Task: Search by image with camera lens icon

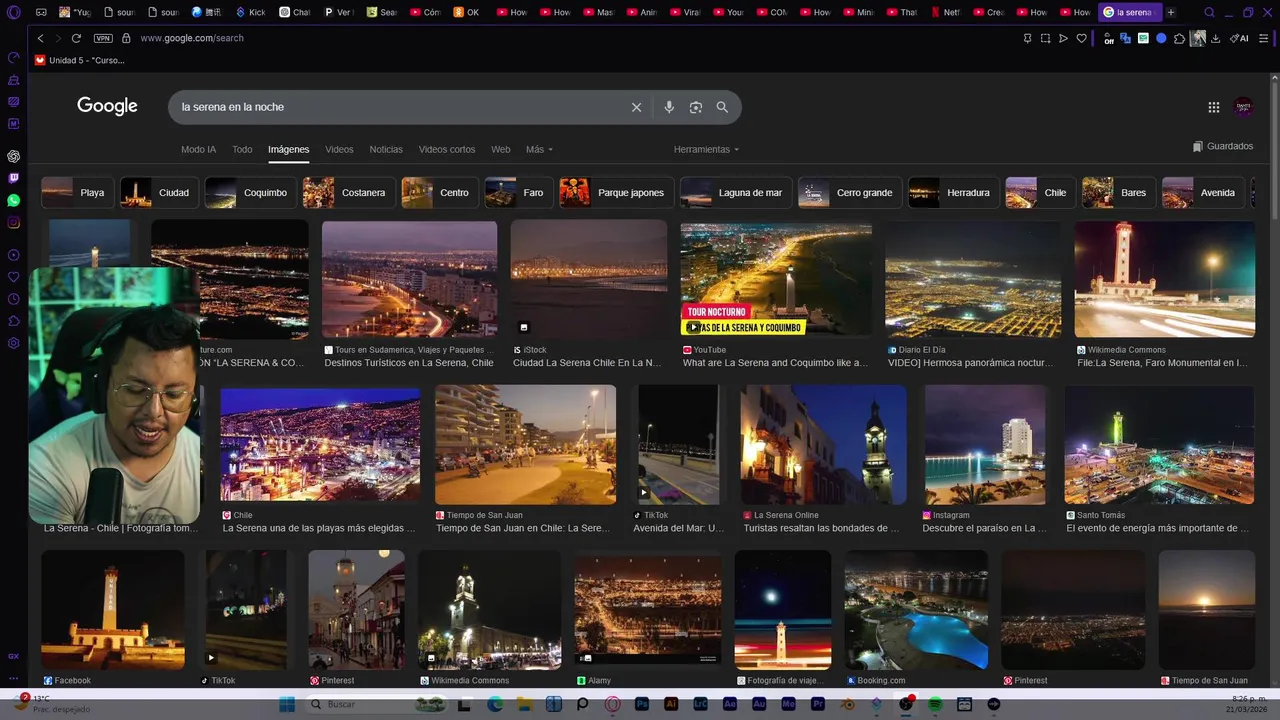Action: [x=696, y=107]
